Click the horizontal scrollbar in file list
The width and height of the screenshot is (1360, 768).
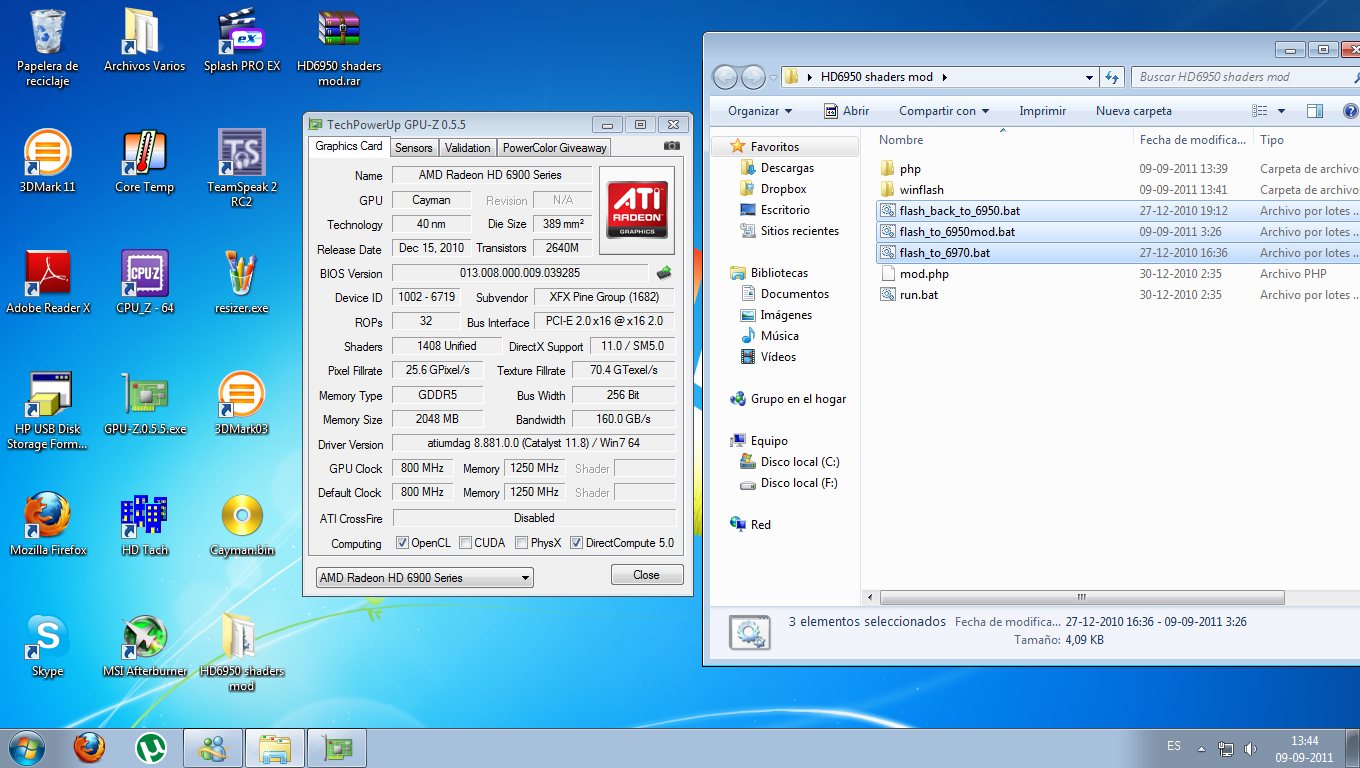click(x=1082, y=597)
